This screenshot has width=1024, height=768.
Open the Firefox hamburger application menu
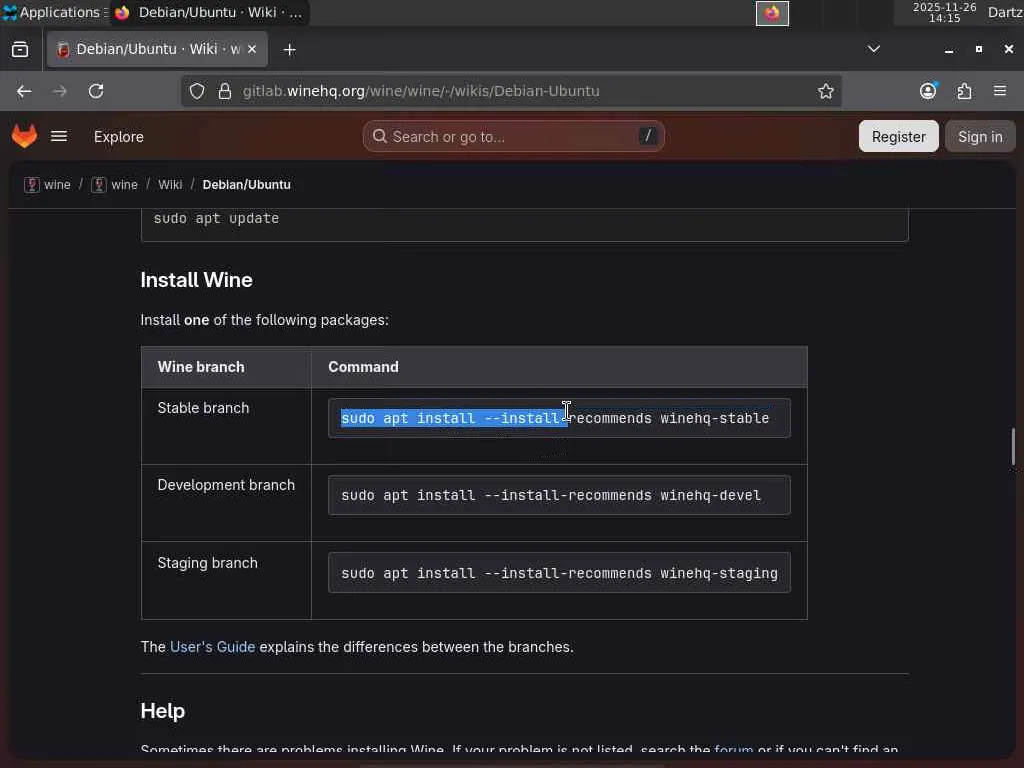tap(1000, 91)
